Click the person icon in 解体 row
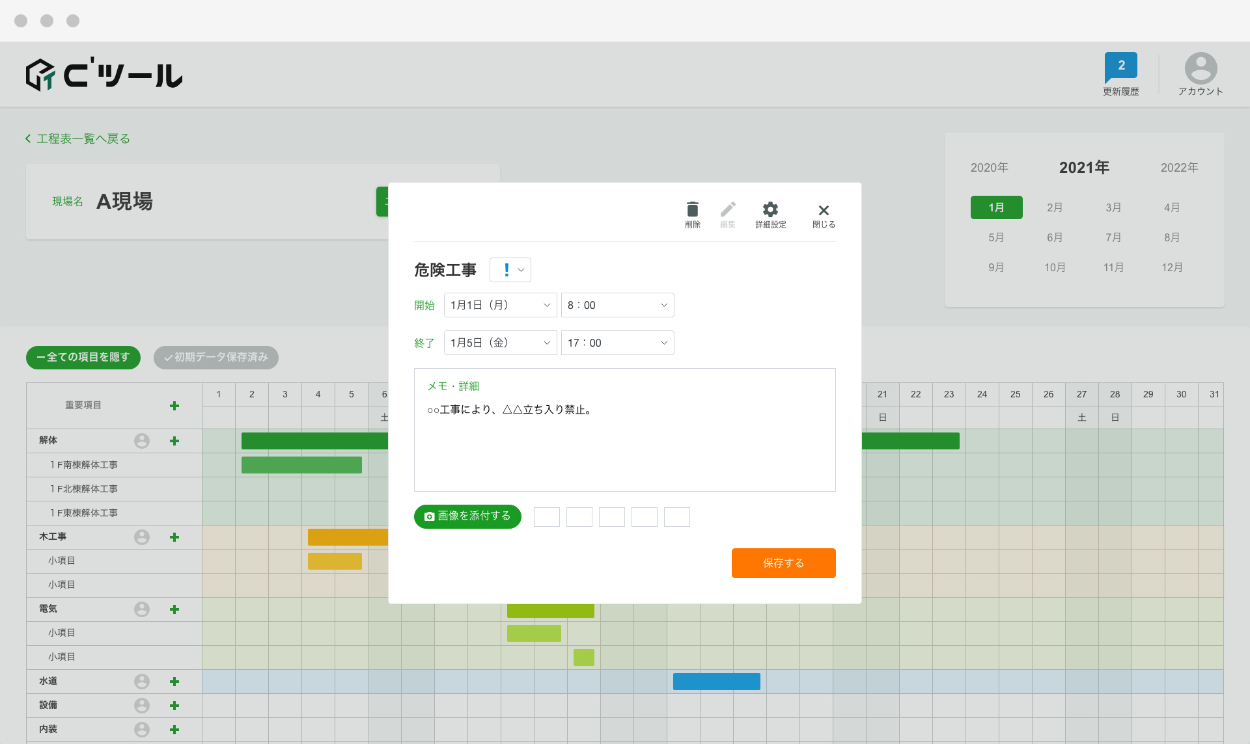This screenshot has width=1250, height=744. coord(142,441)
